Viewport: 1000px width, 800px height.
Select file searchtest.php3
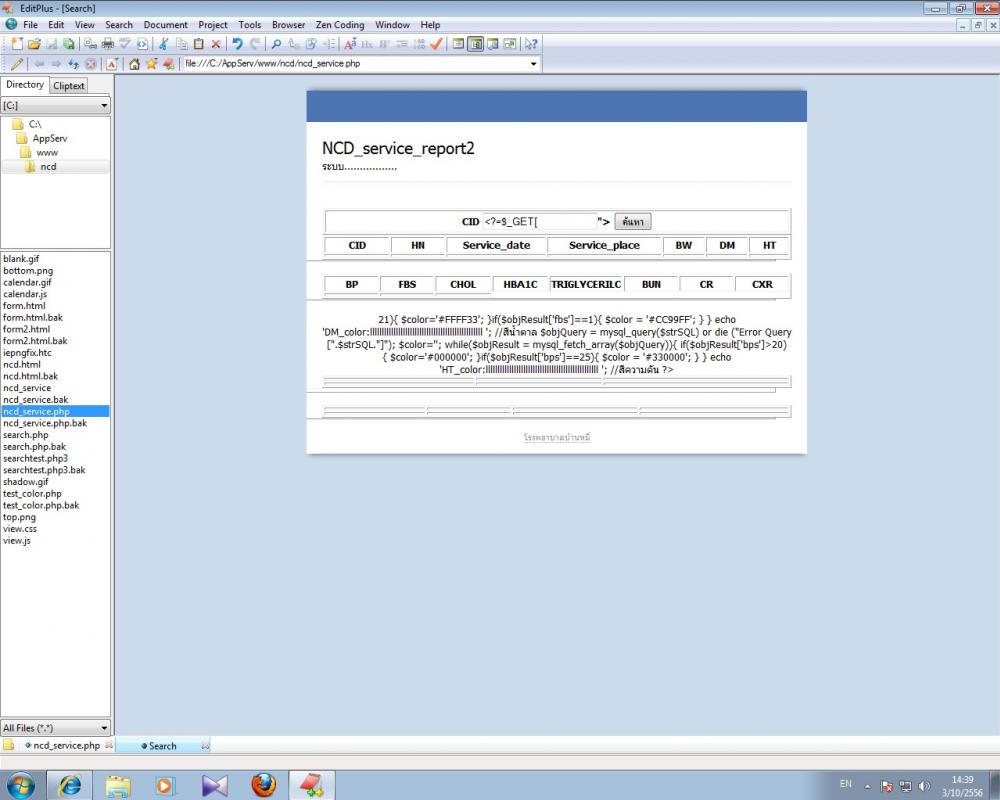coord(35,459)
